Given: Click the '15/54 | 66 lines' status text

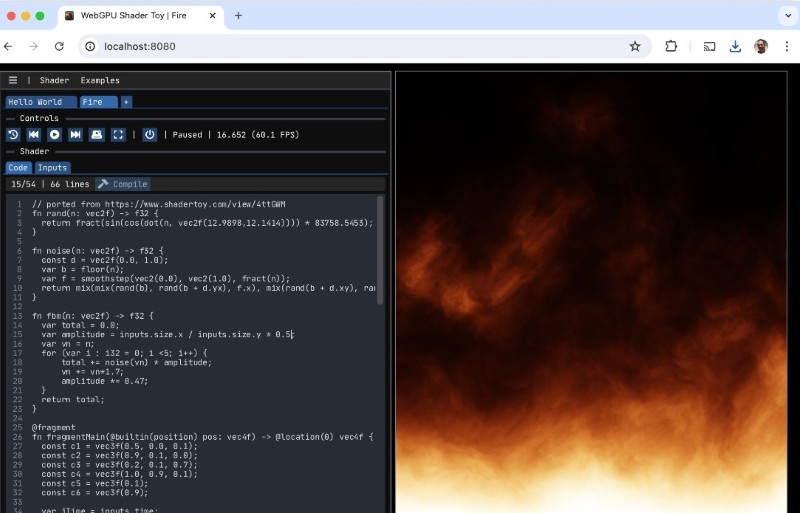Looking at the screenshot, I should 50,184.
